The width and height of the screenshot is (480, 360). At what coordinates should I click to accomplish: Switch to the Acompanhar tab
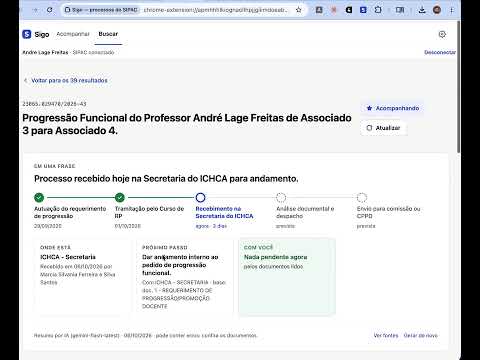[73, 34]
